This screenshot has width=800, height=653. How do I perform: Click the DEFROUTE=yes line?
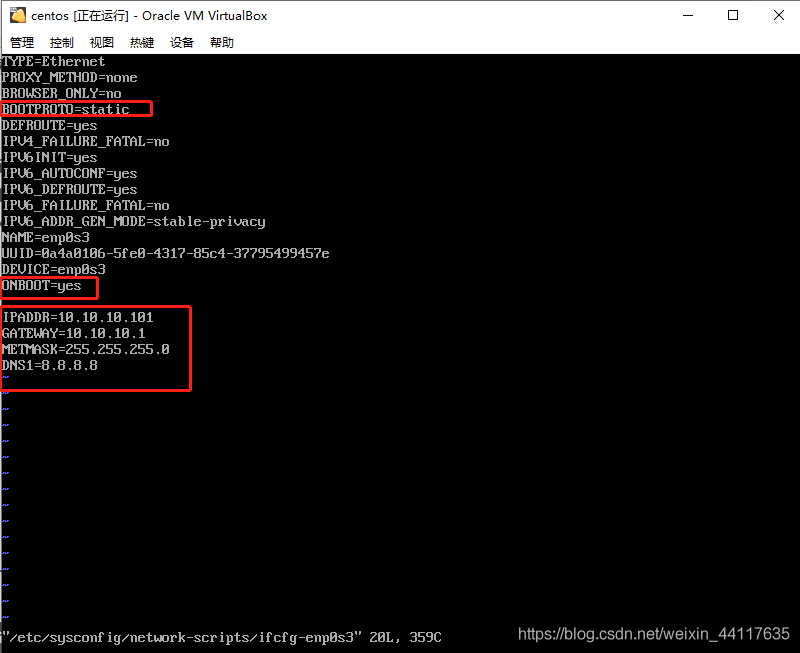click(49, 125)
